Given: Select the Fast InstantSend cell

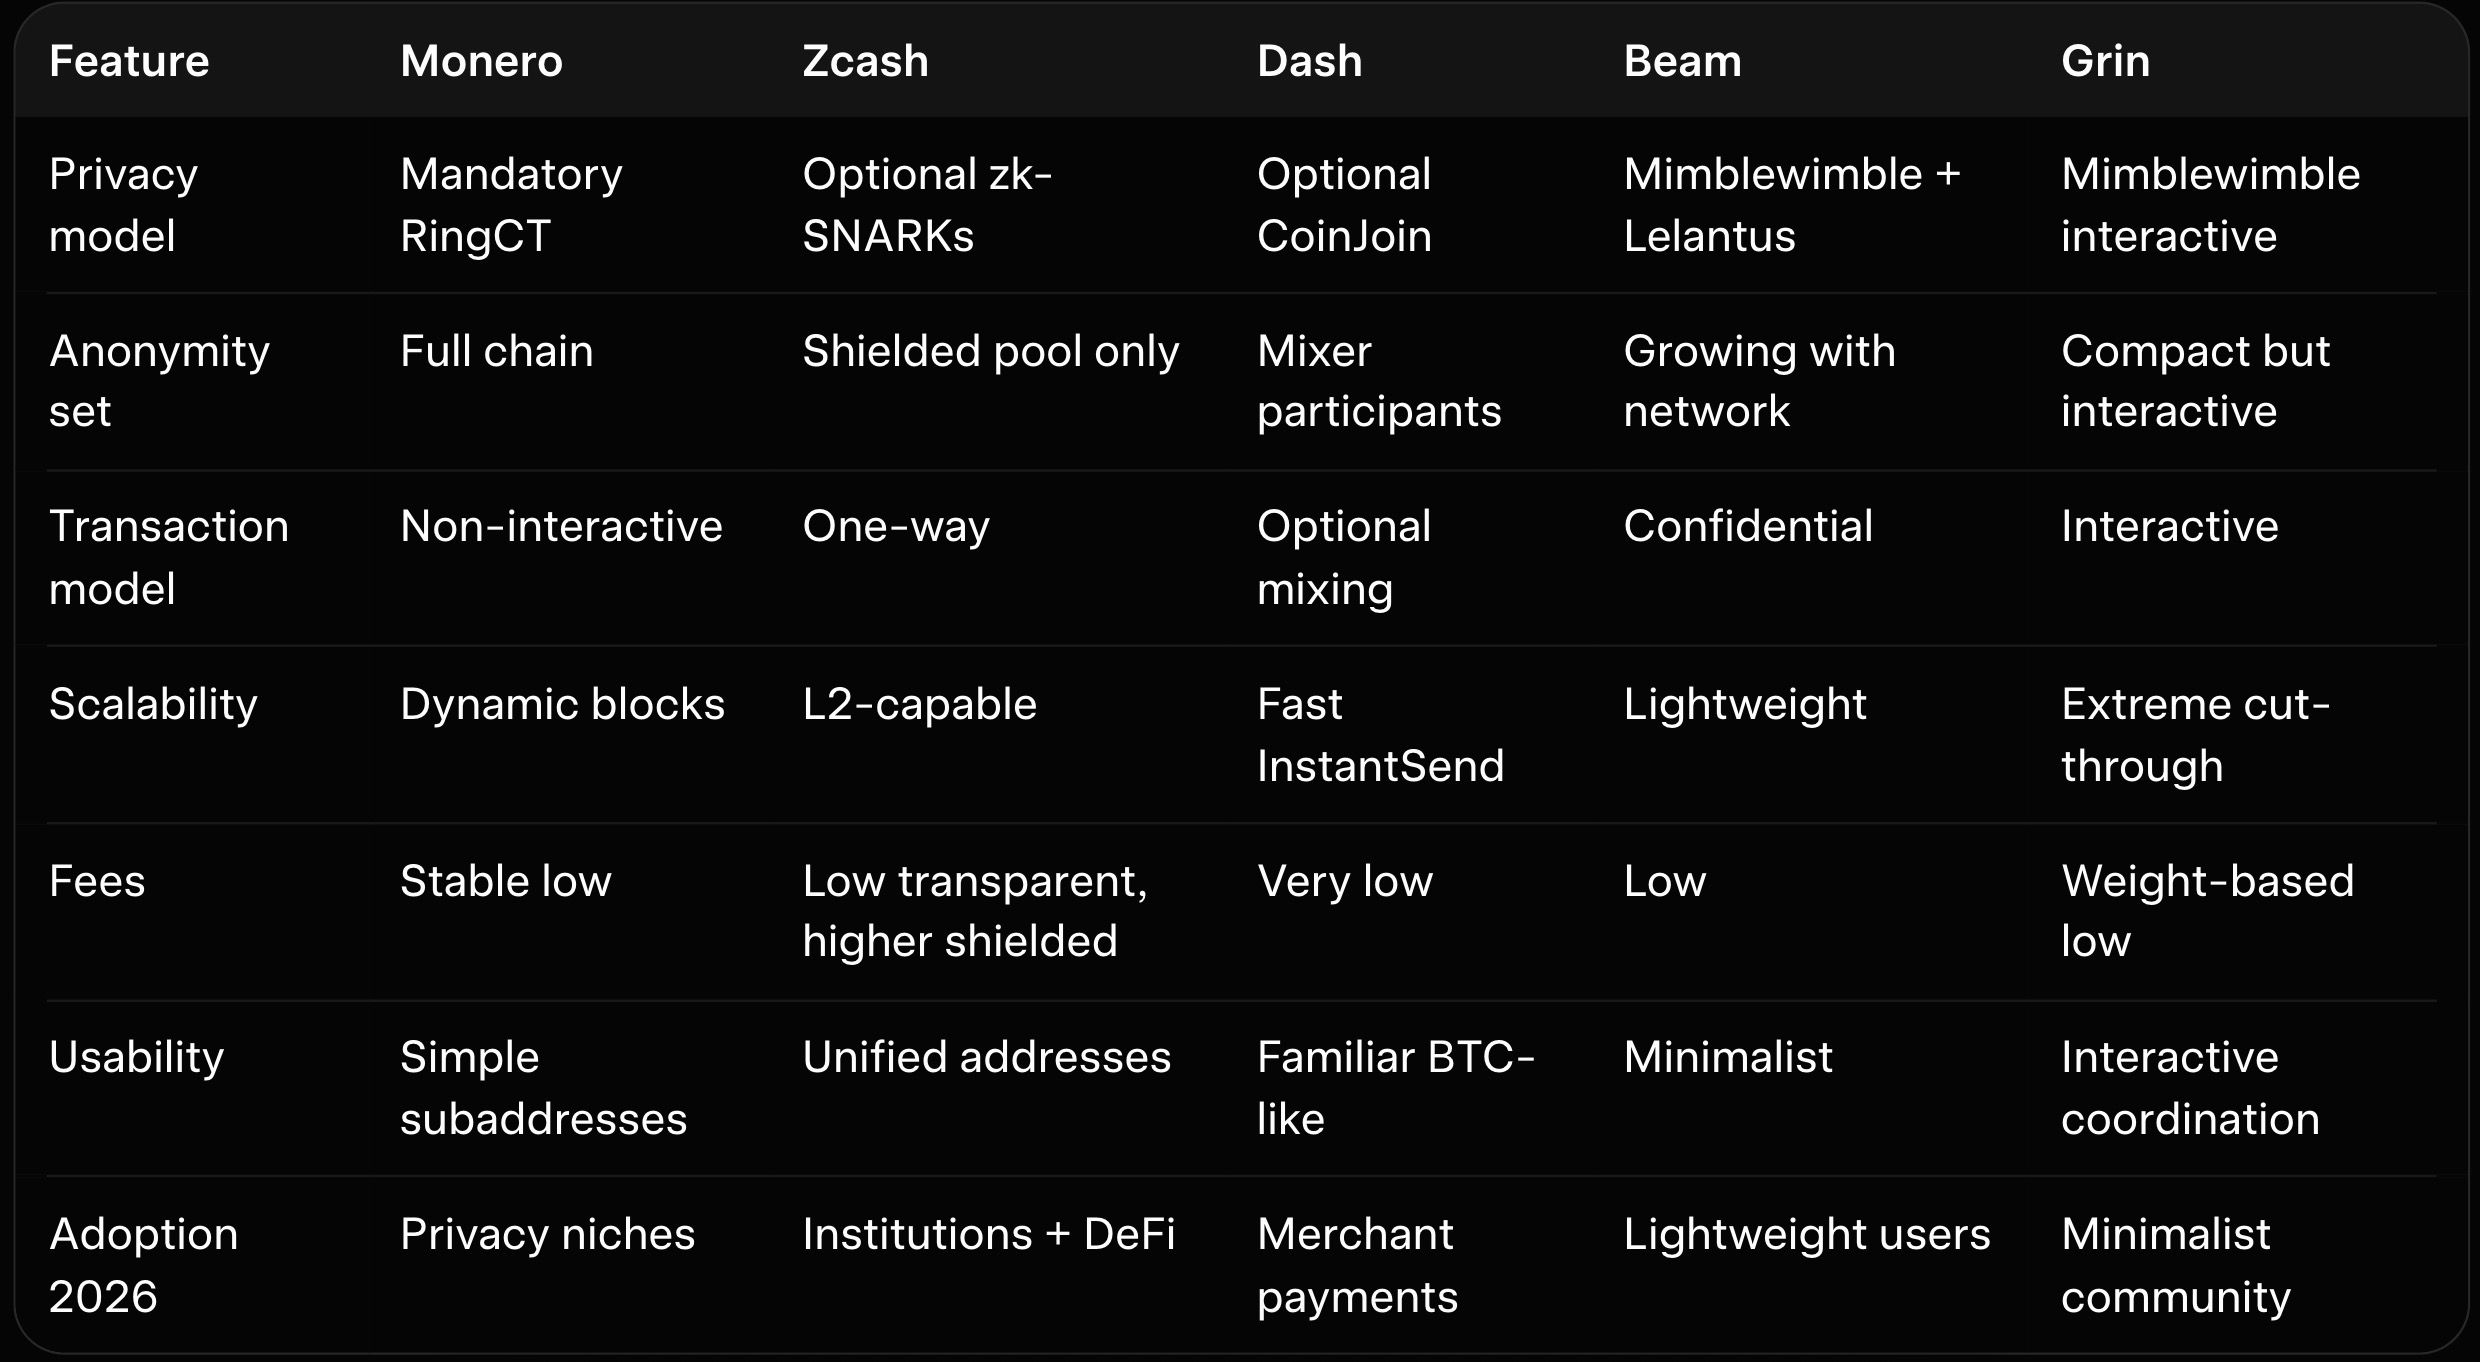Looking at the screenshot, I should coord(1380,735).
